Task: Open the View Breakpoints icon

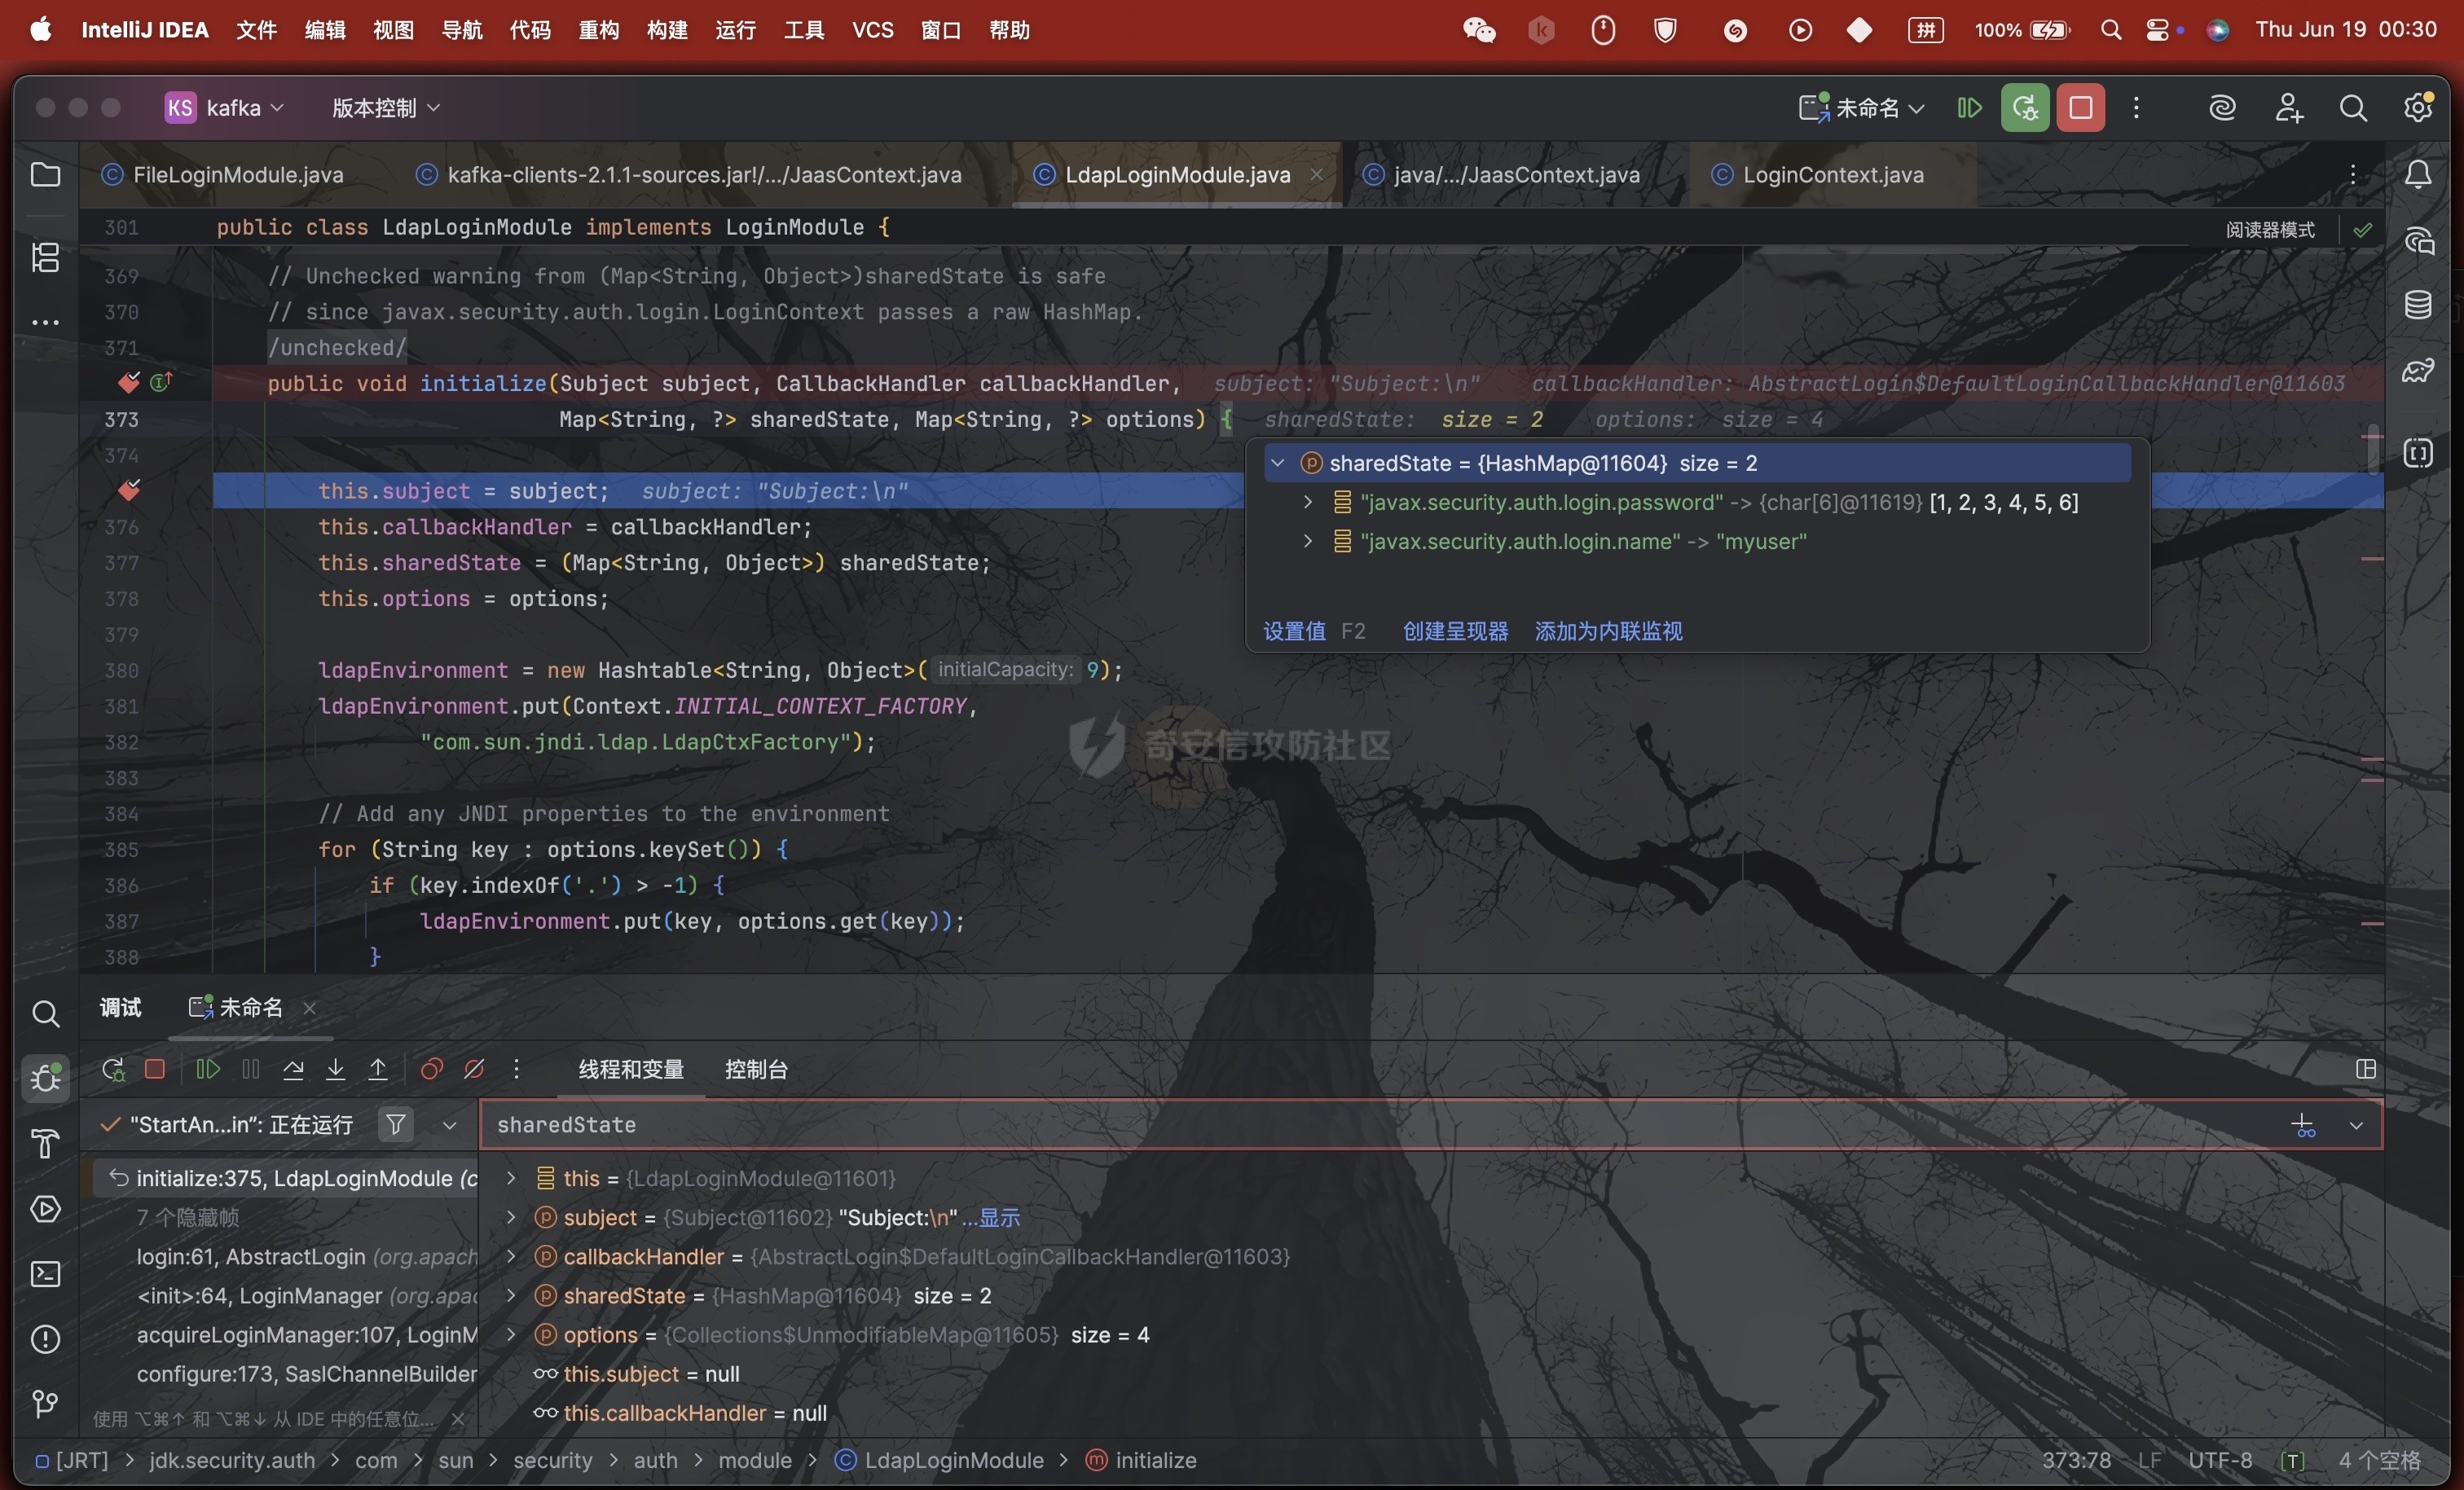Action: 431,1069
